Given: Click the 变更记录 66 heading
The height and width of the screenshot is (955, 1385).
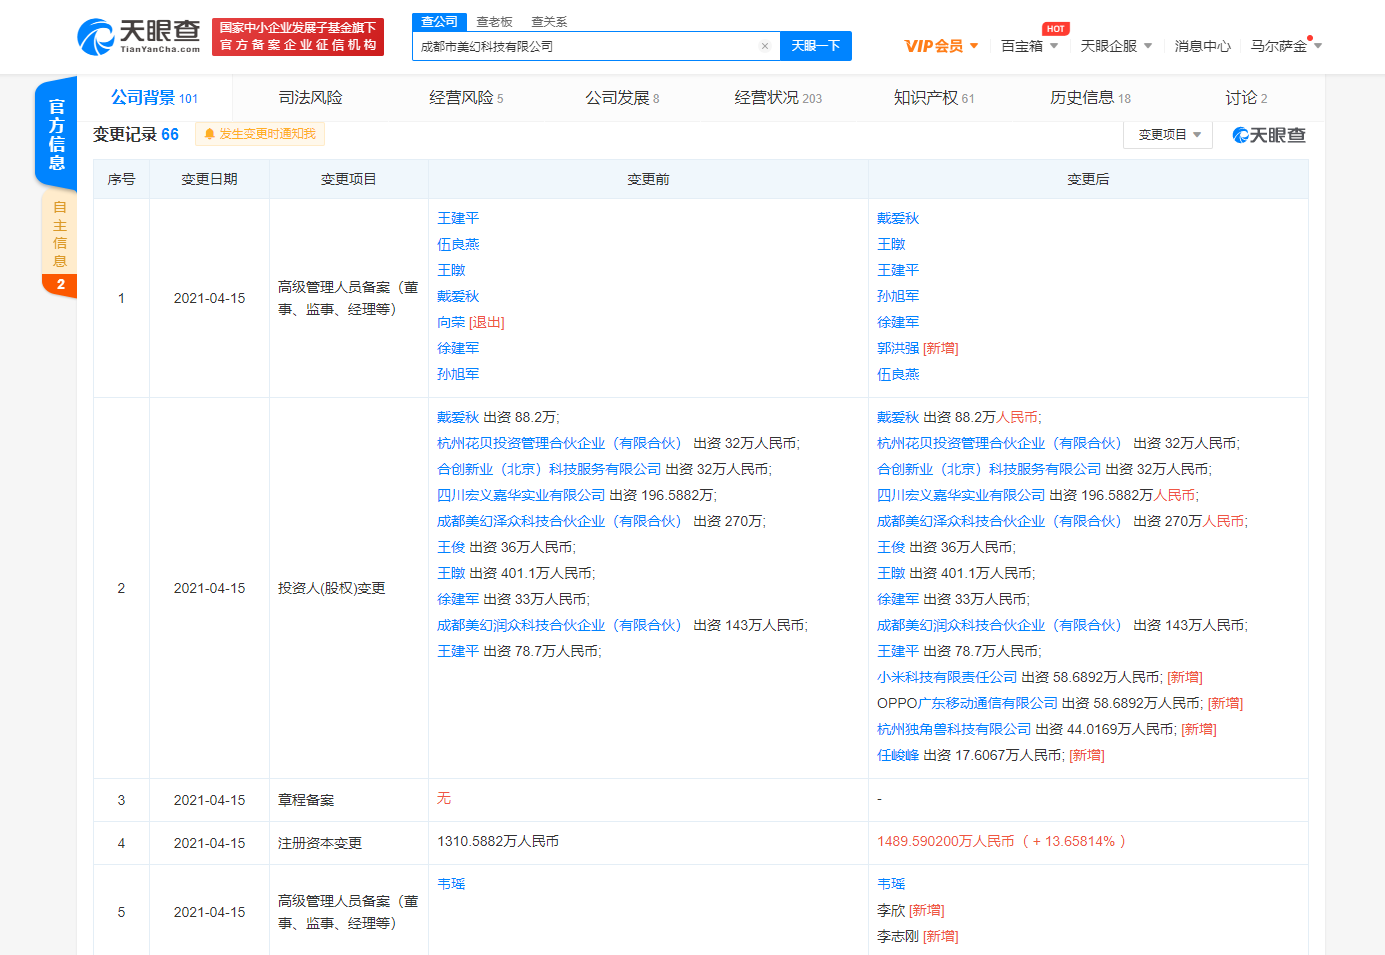Looking at the screenshot, I should click(136, 134).
